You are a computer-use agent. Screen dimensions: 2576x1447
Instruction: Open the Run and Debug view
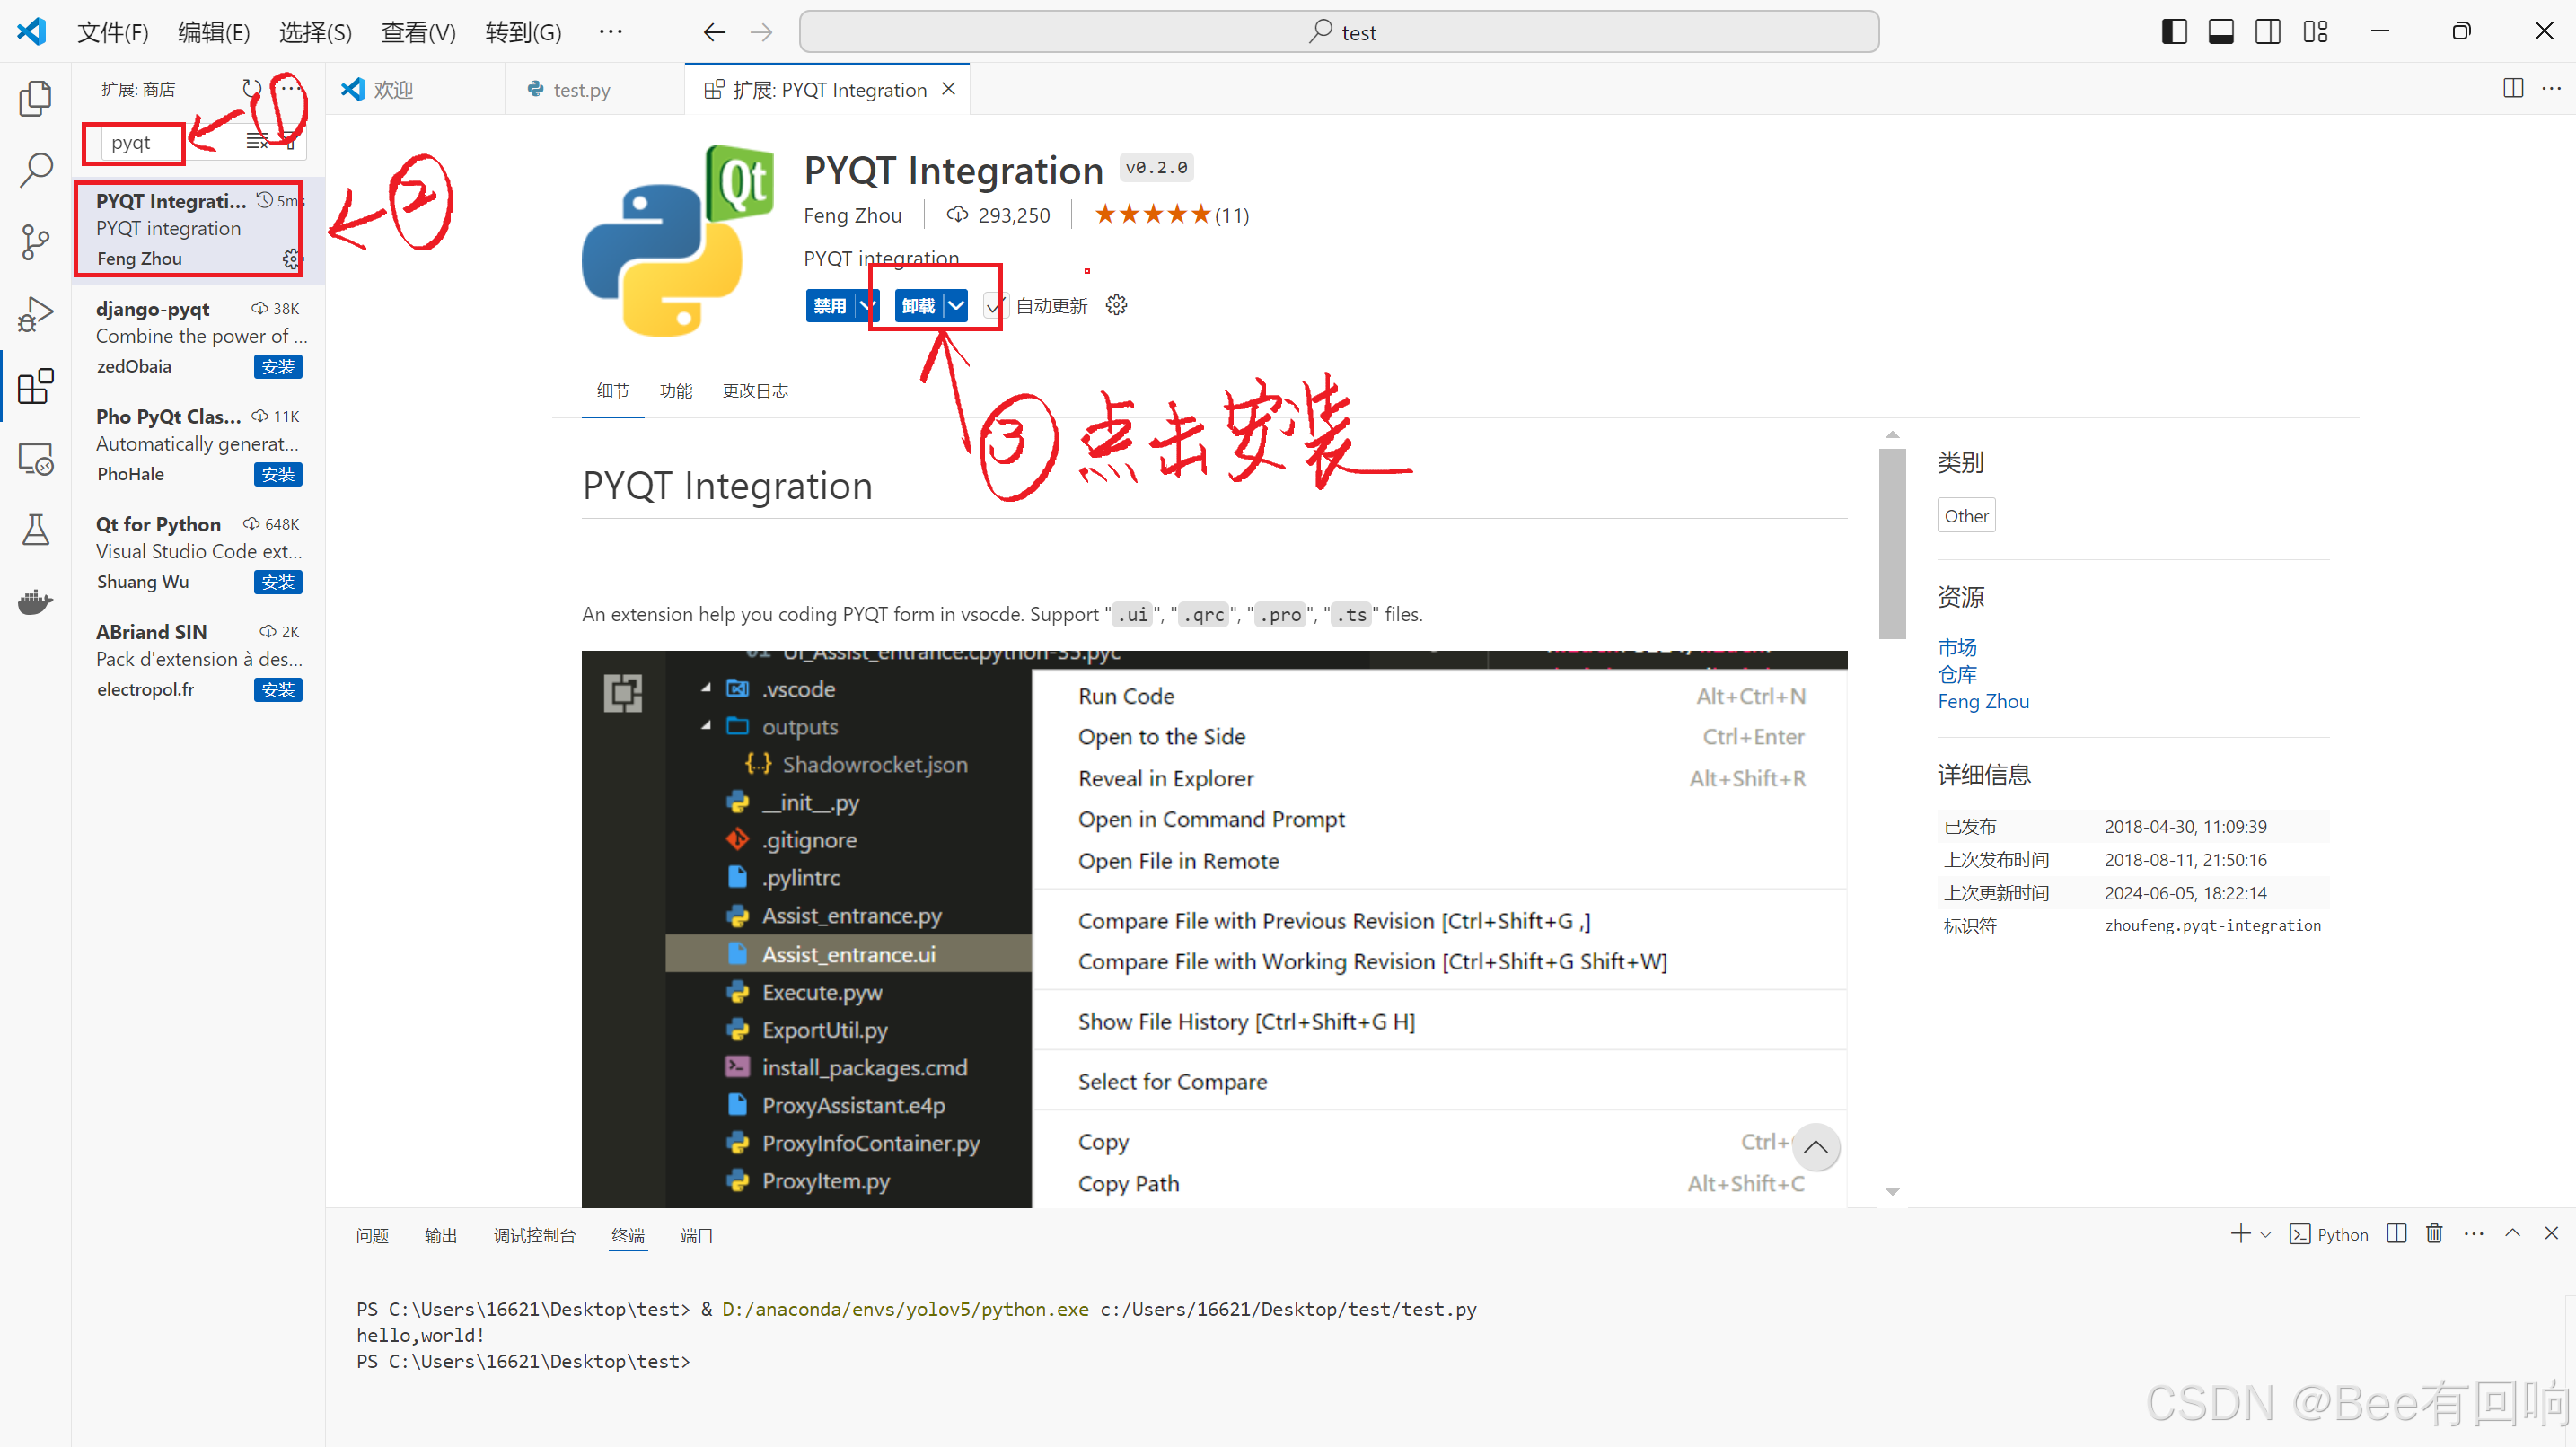pyautogui.click(x=36, y=314)
